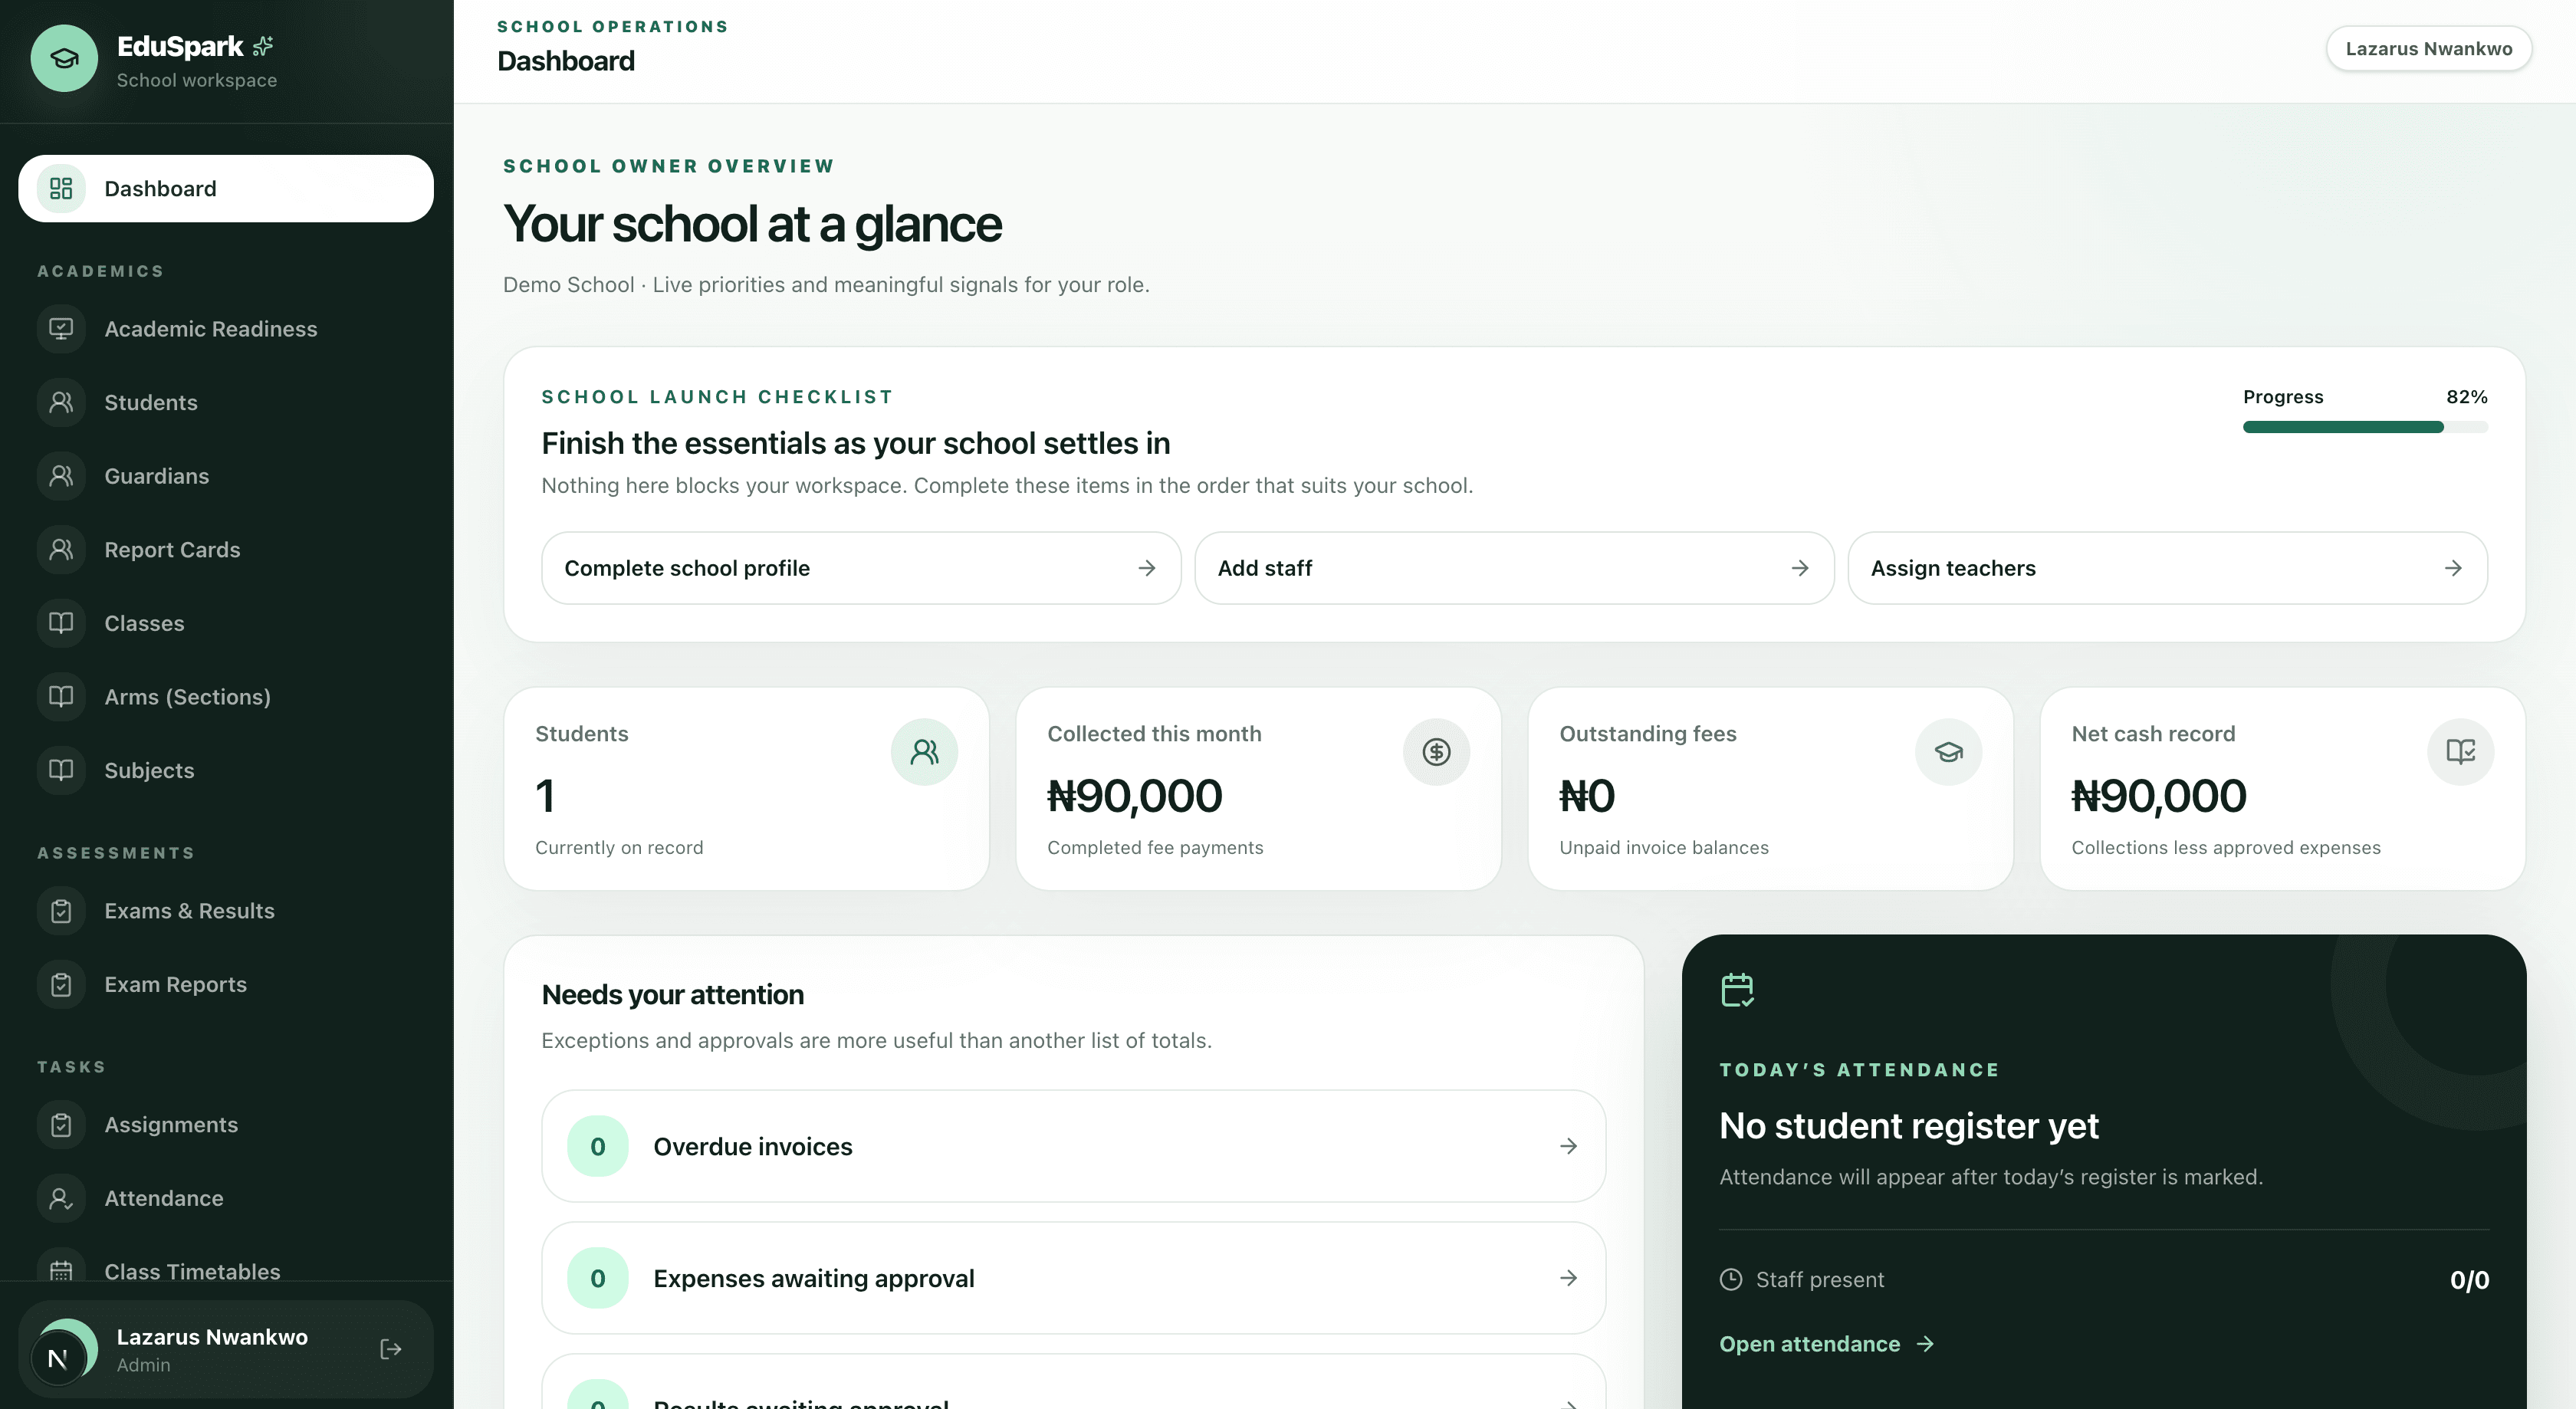Click the Your school at a glance heading
2576x1409 pixels.
[x=752, y=224]
